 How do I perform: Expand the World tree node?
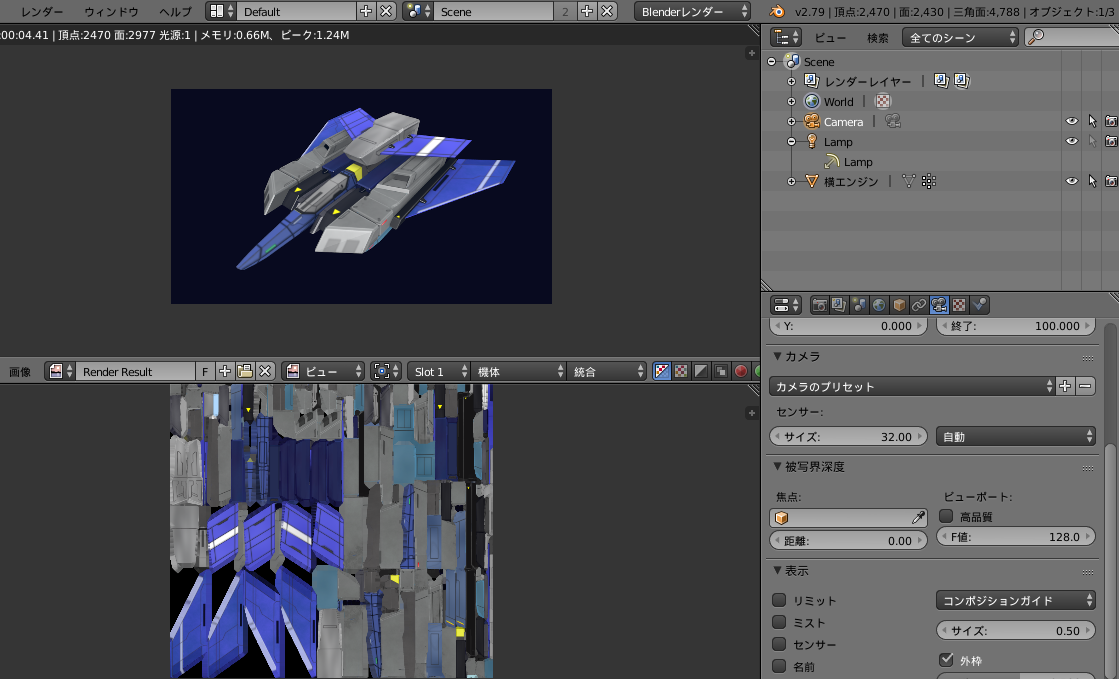(791, 101)
